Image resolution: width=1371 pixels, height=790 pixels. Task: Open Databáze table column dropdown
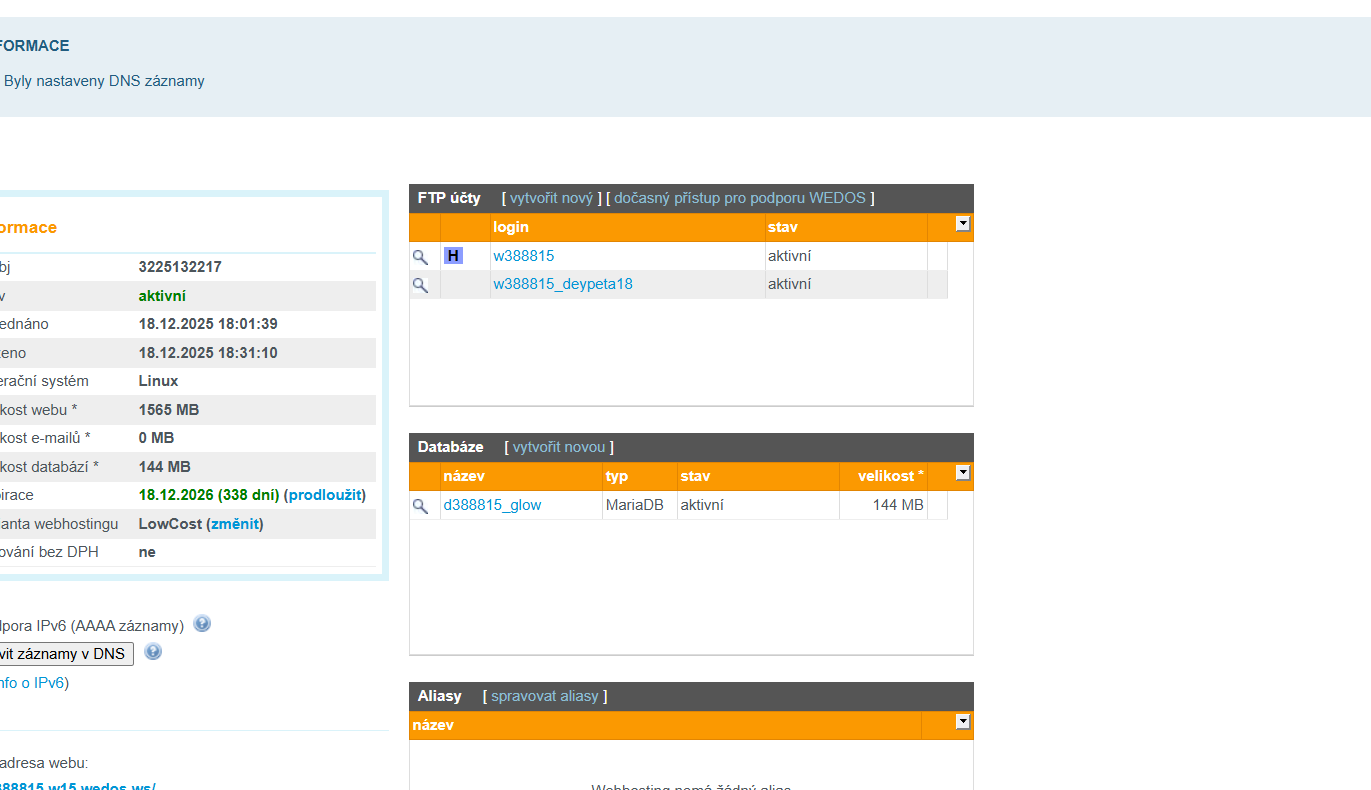tap(962, 473)
